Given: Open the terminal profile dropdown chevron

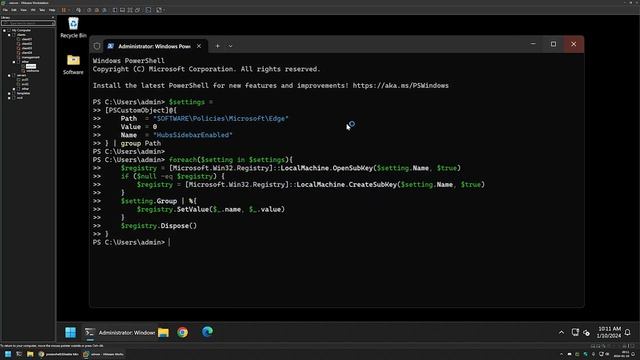Looking at the screenshot, I should (x=230, y=46).
